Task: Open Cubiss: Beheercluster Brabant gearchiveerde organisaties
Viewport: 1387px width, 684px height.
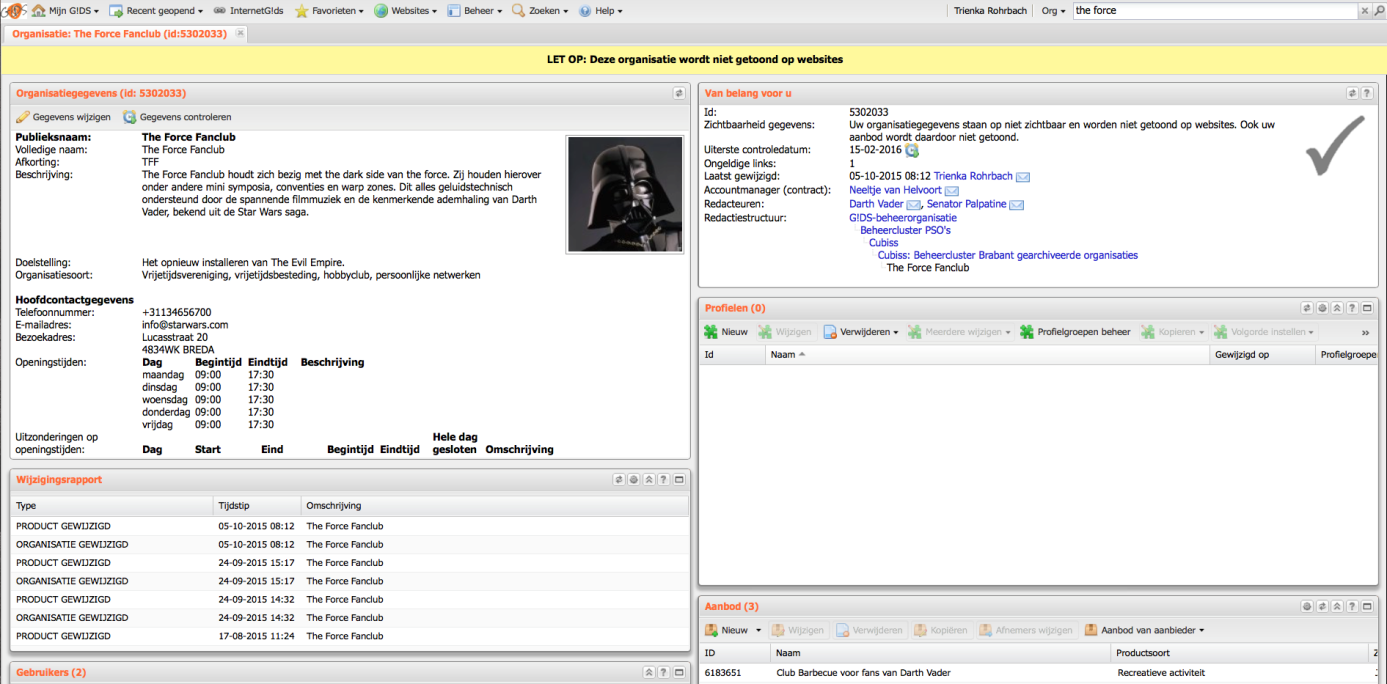Action: 1008,255
